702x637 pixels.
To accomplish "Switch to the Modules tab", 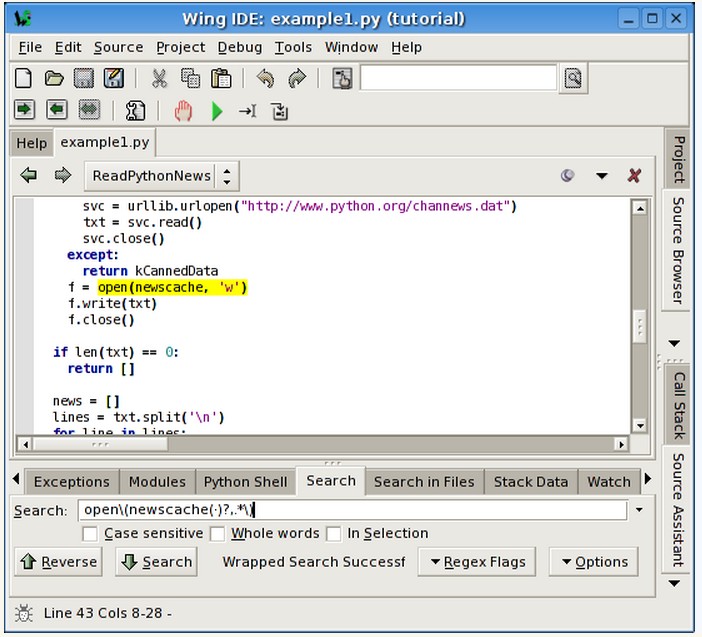I will coord(157,482).
